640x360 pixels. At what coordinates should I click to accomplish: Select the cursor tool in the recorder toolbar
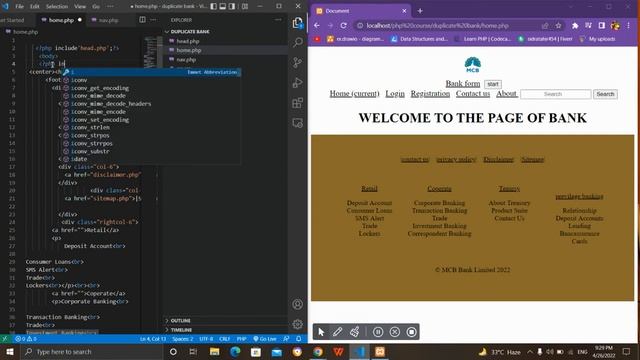click(x=321, y=332)
